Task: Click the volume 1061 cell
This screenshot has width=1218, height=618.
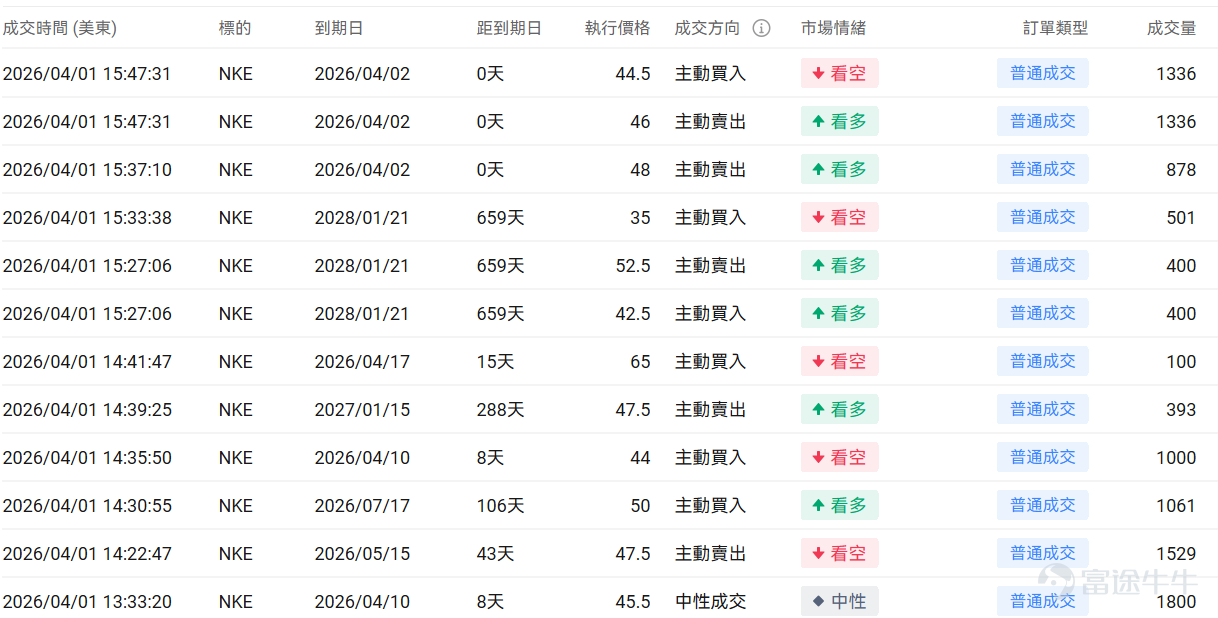Action: tap(1176, 506)
